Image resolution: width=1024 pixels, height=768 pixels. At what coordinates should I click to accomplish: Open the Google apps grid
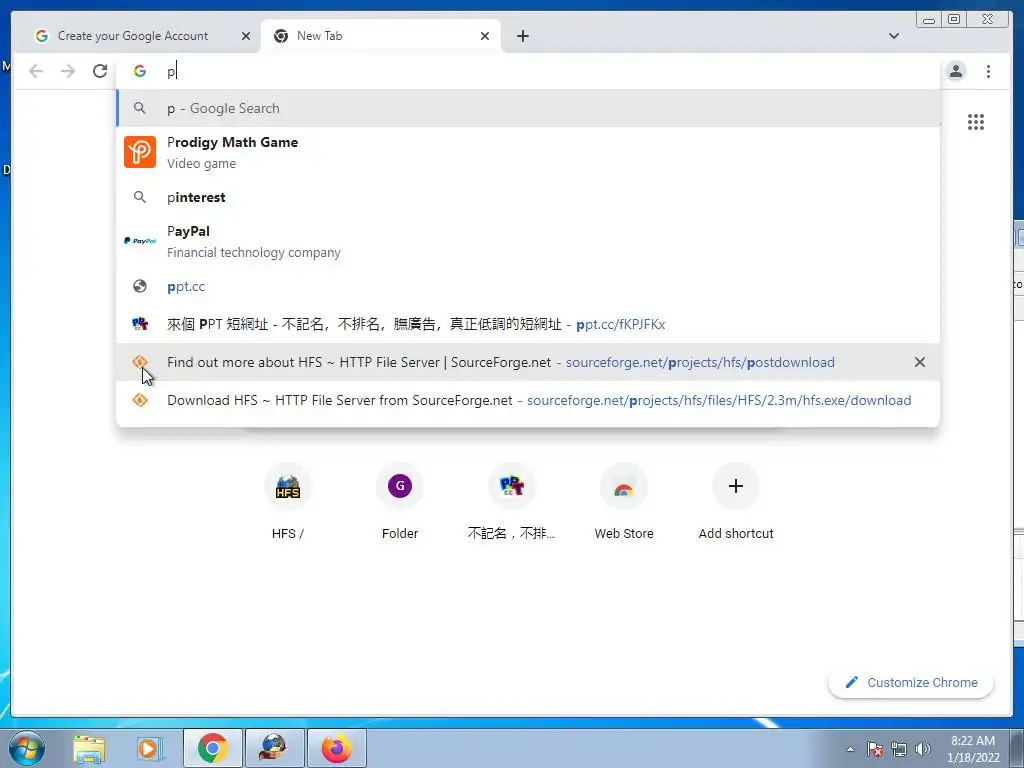(x=976, y=122)
